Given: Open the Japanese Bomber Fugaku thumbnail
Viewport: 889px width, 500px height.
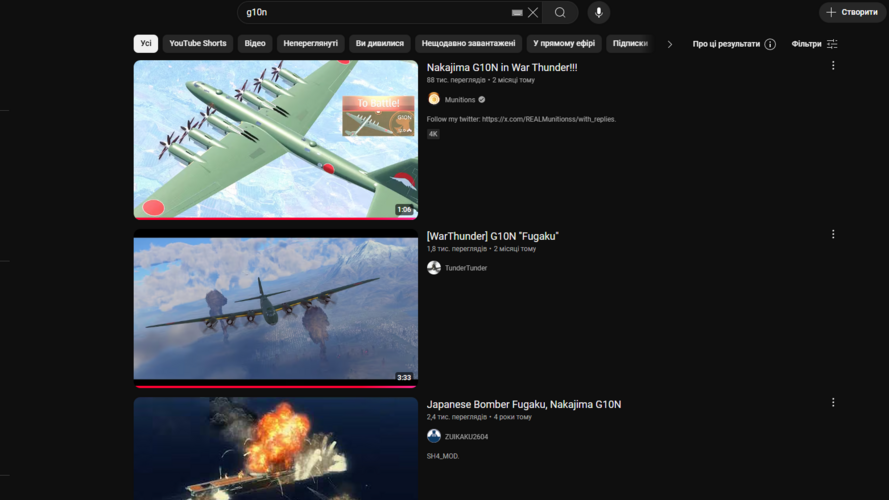Looking at the screenshot, I should pos(276,448).
